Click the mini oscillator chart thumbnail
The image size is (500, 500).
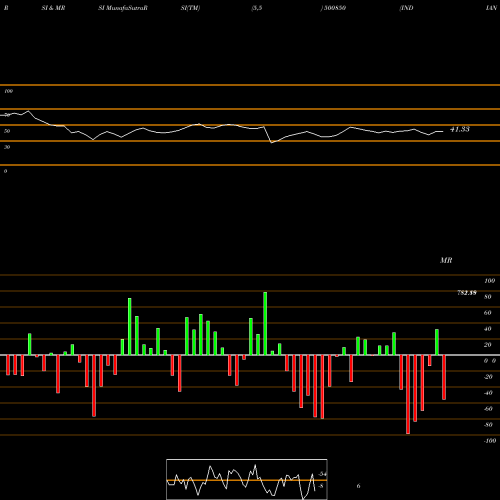pos(247,479)
